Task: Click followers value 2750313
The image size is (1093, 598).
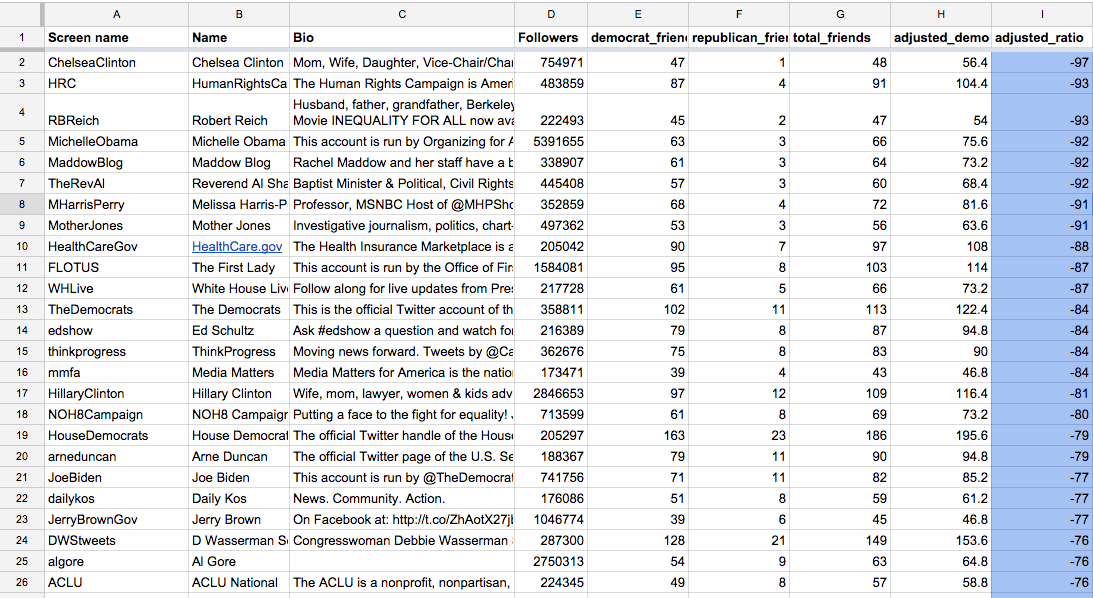Action: (x=551, y=562)
